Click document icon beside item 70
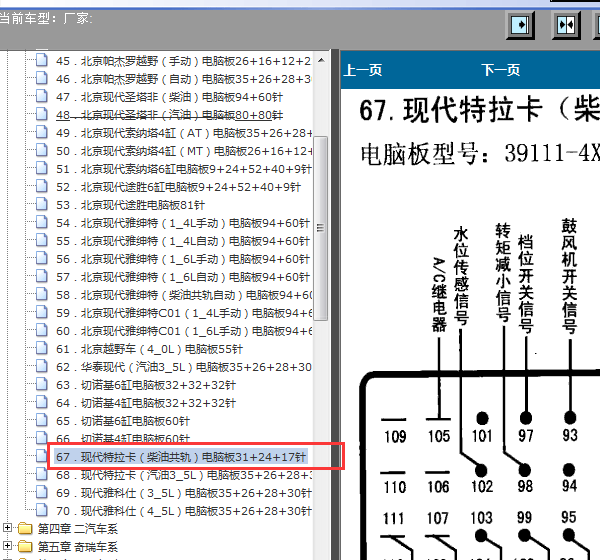 click(x=42, y=510)
